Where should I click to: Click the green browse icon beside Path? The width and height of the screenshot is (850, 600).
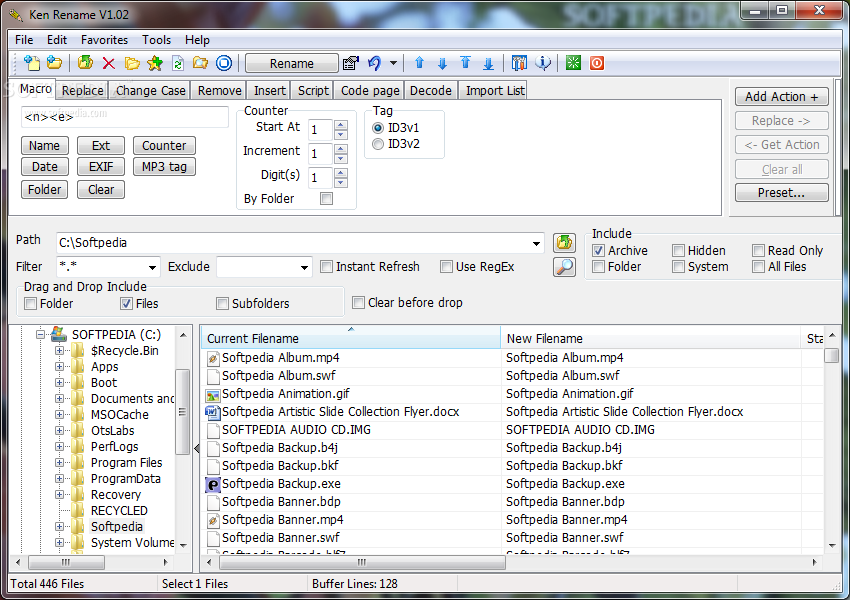[x=564, y=242]
